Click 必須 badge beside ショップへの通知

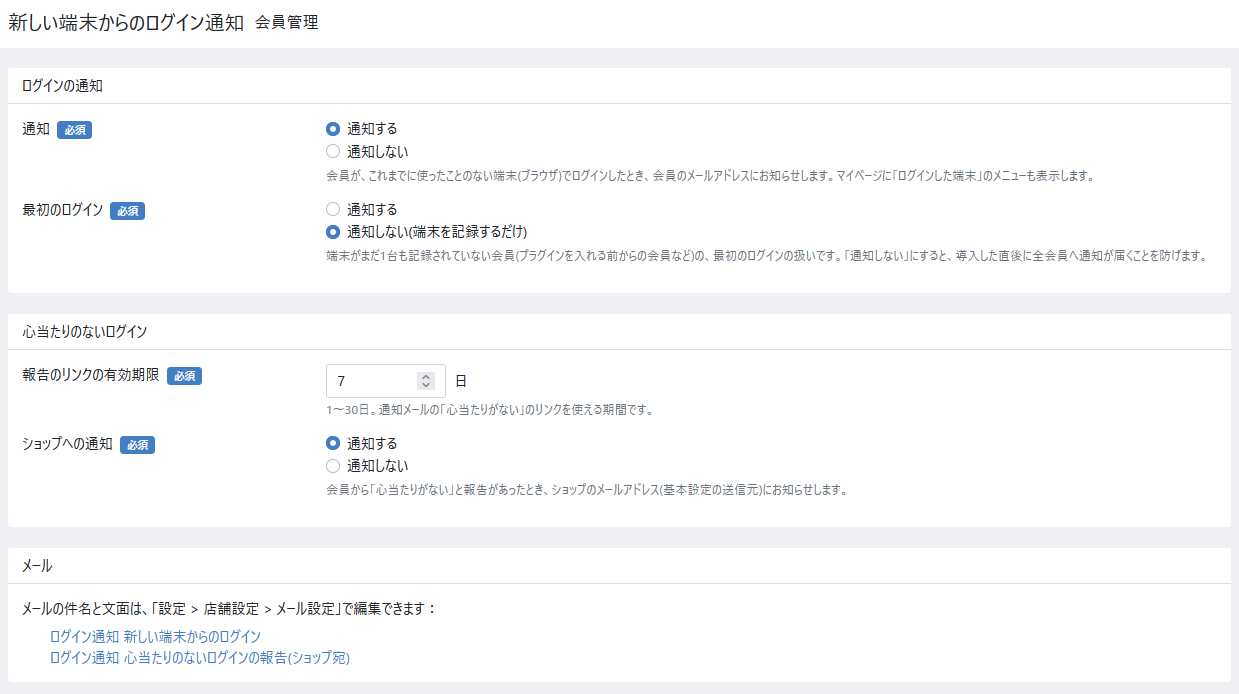[x=137, y=445]
